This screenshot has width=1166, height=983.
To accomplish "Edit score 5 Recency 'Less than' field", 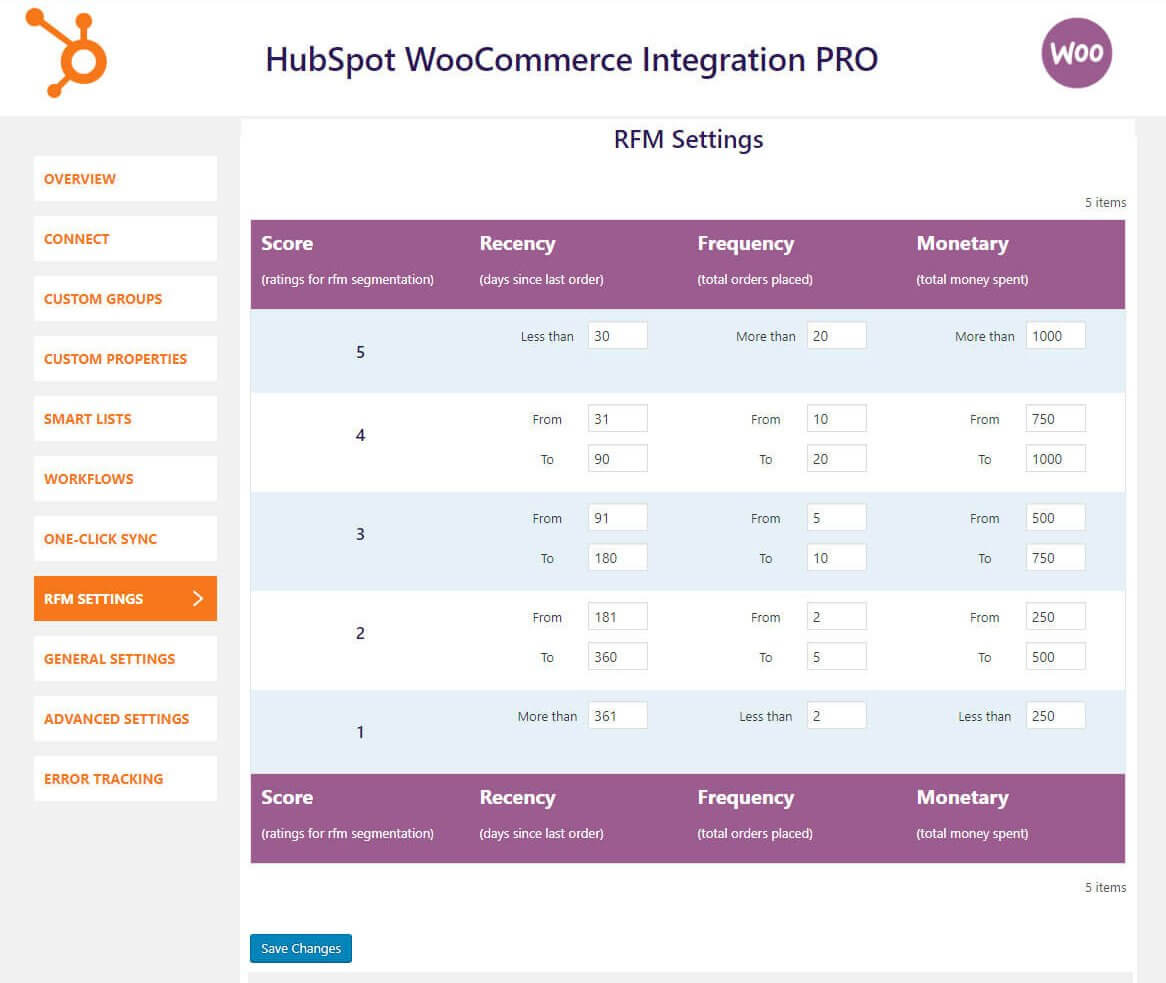I will click(617, 335).
